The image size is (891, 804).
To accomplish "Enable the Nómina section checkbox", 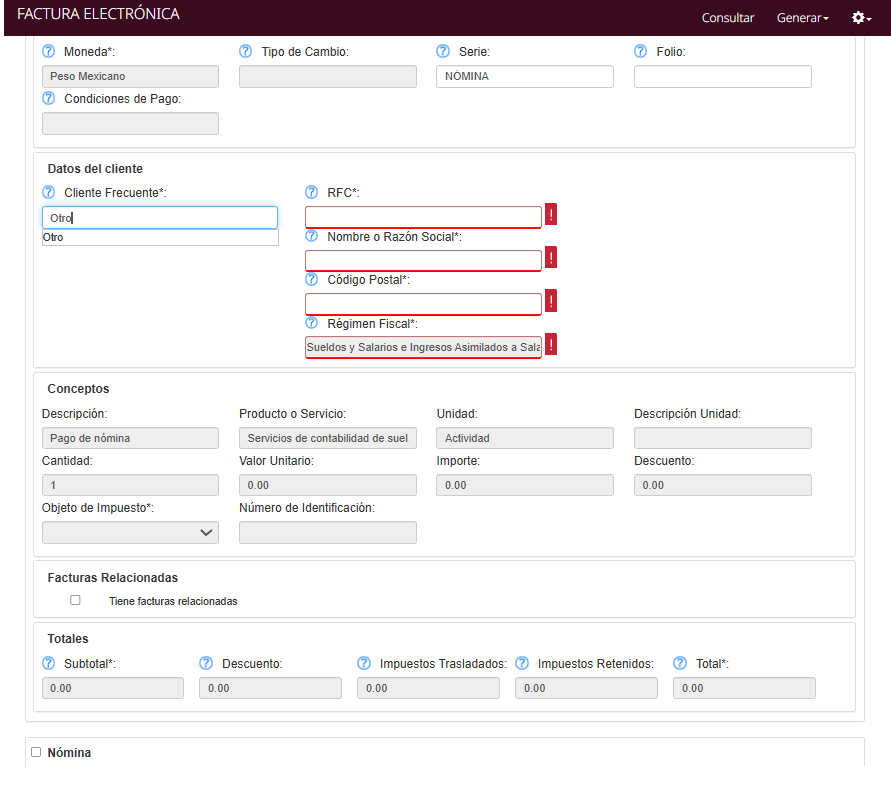I will point(36,752).
